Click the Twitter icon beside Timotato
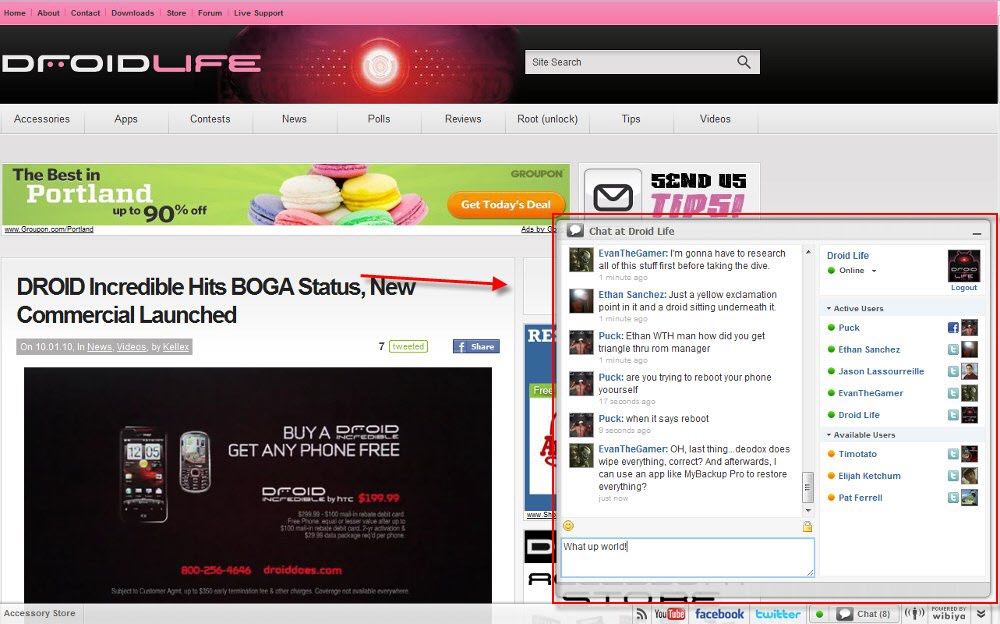 point(953,454)
